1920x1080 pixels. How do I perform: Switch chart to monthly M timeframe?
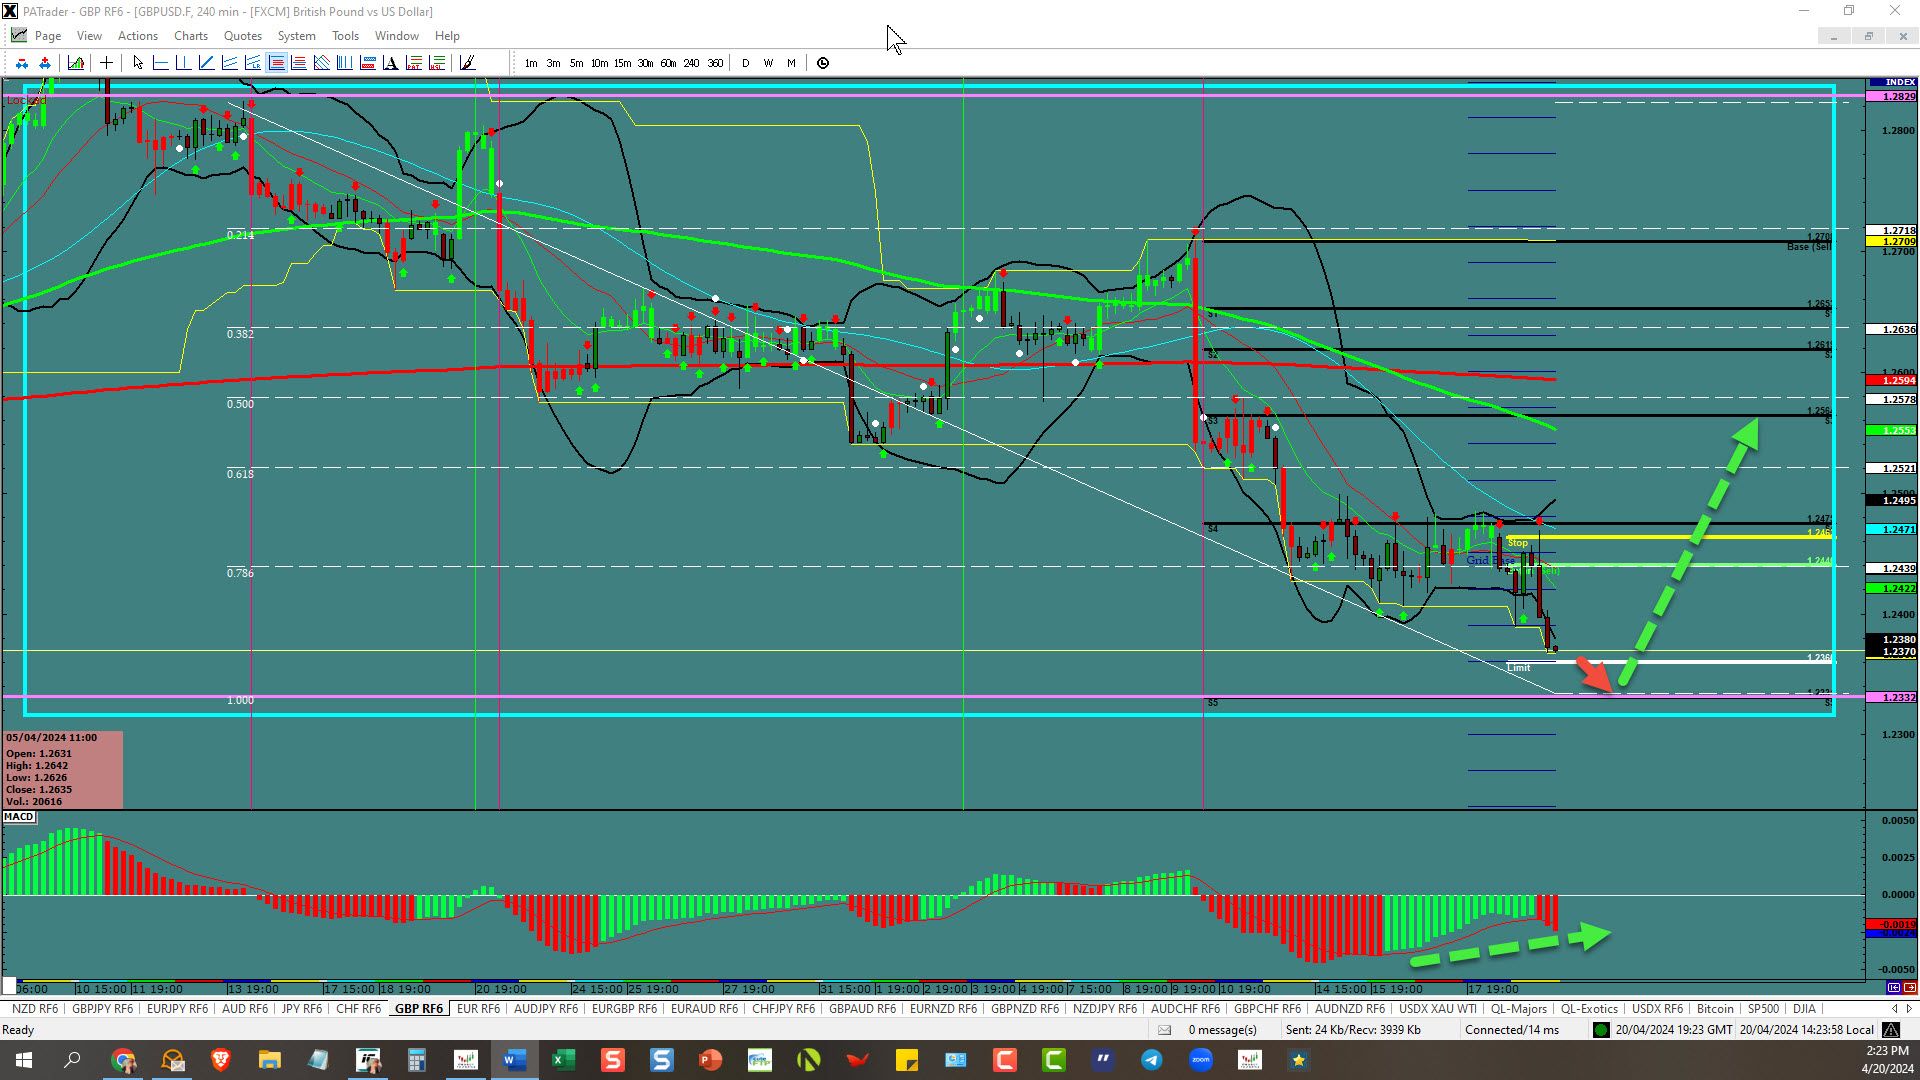[791, 63]
